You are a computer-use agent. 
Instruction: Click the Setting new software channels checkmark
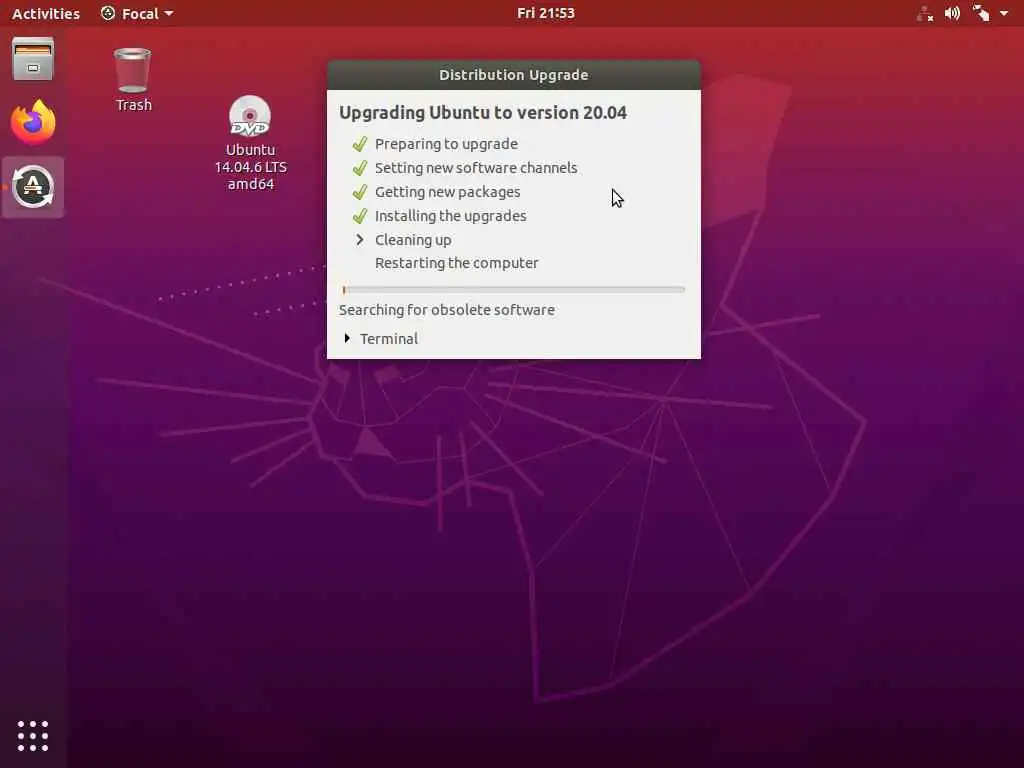(x=360, y=168)
